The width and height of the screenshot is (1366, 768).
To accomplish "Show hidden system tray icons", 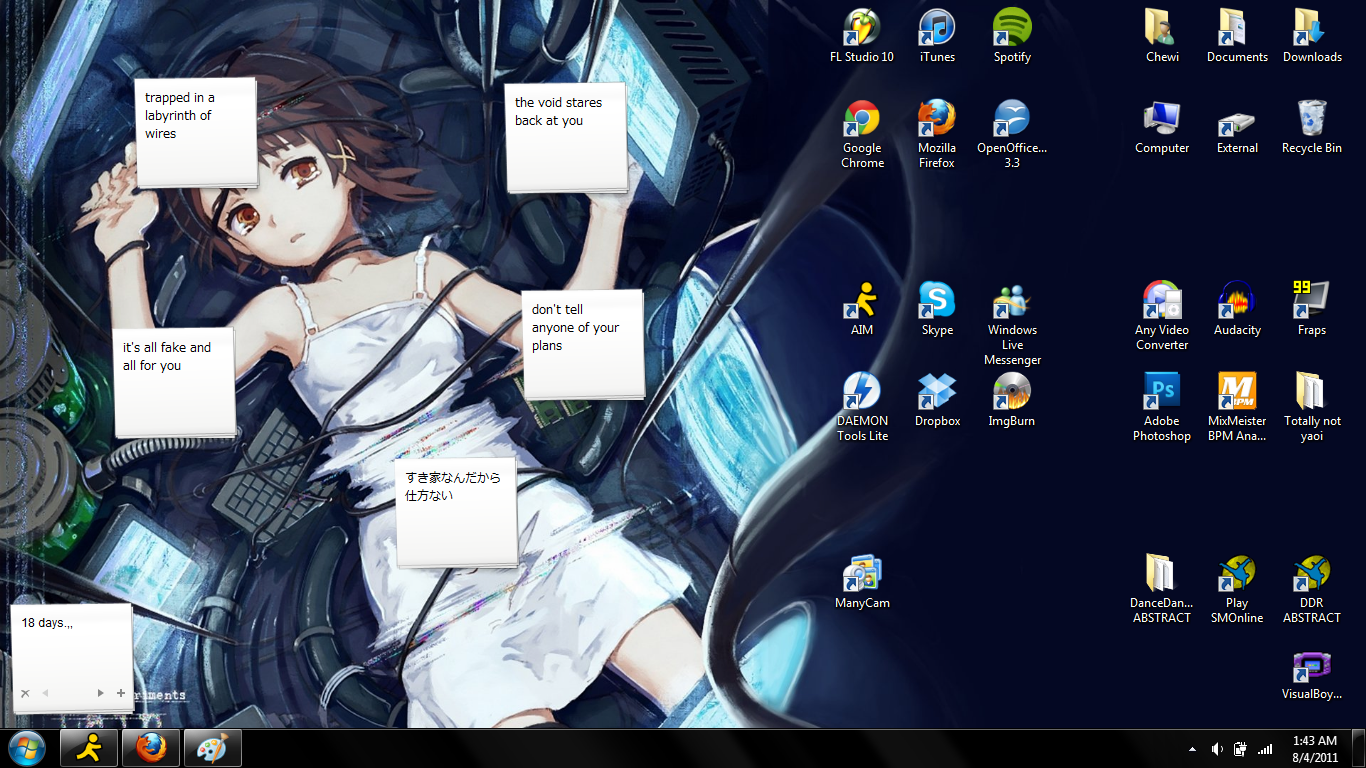I will click(1192, 749).
